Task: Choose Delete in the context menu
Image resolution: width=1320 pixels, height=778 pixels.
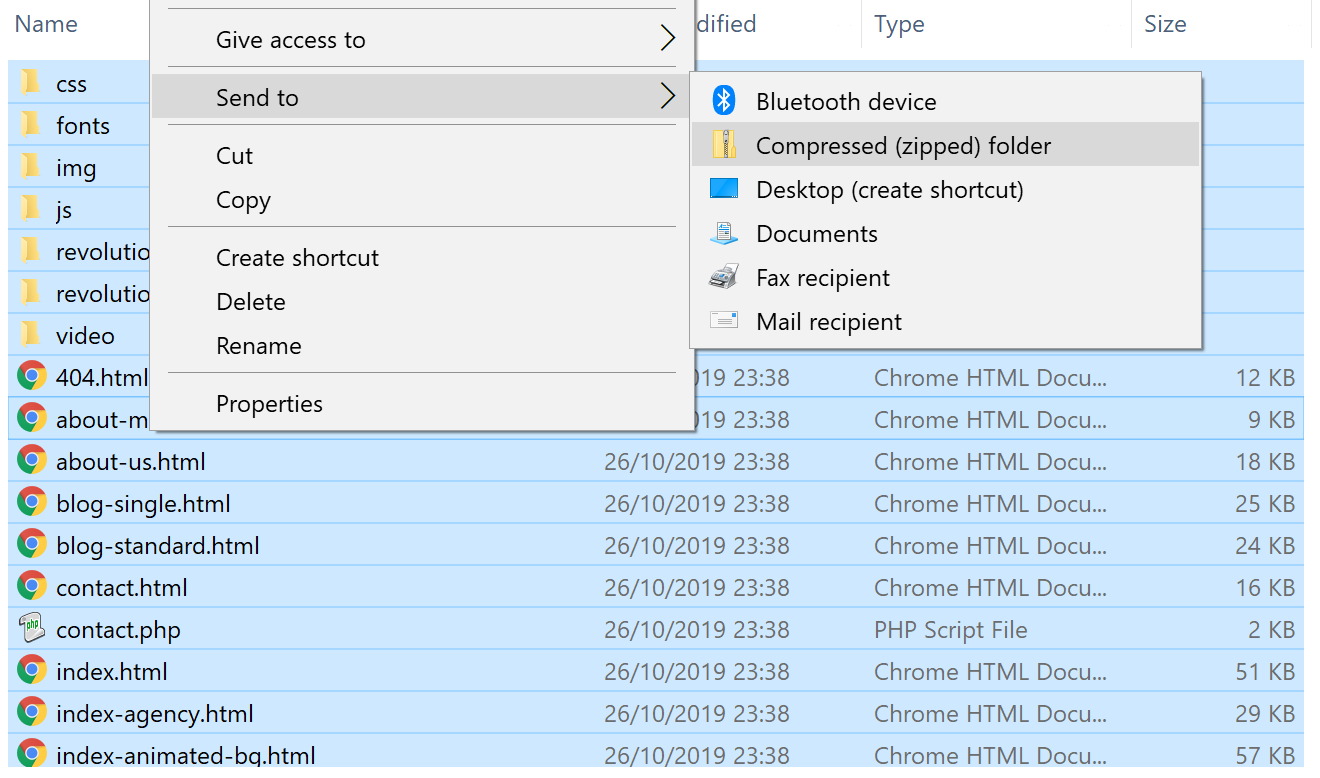Action: click(251, 302)
